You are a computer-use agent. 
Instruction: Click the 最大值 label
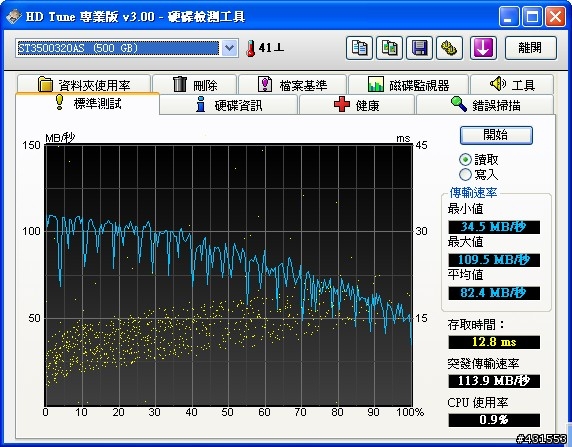click(465, 242)
